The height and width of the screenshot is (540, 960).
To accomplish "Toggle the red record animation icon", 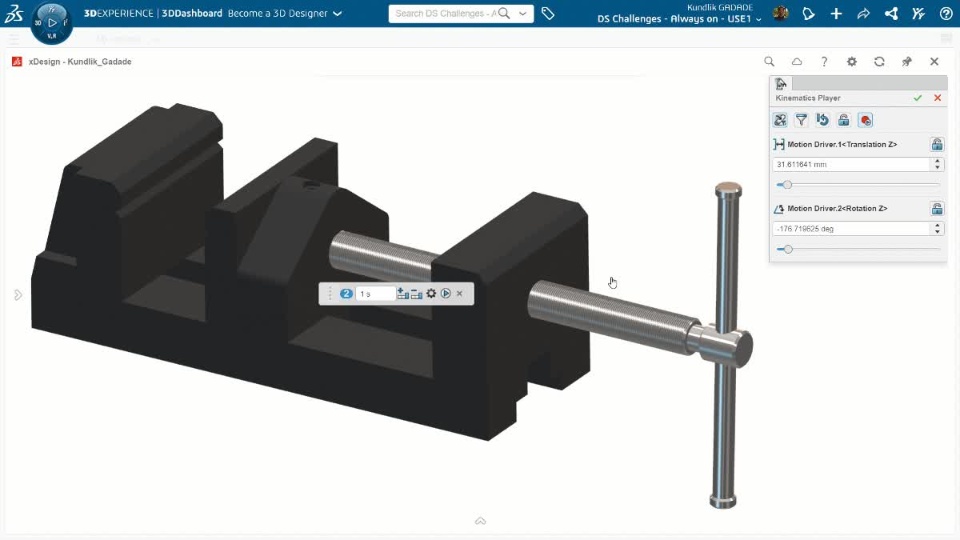I will click(x=865, y=120).
